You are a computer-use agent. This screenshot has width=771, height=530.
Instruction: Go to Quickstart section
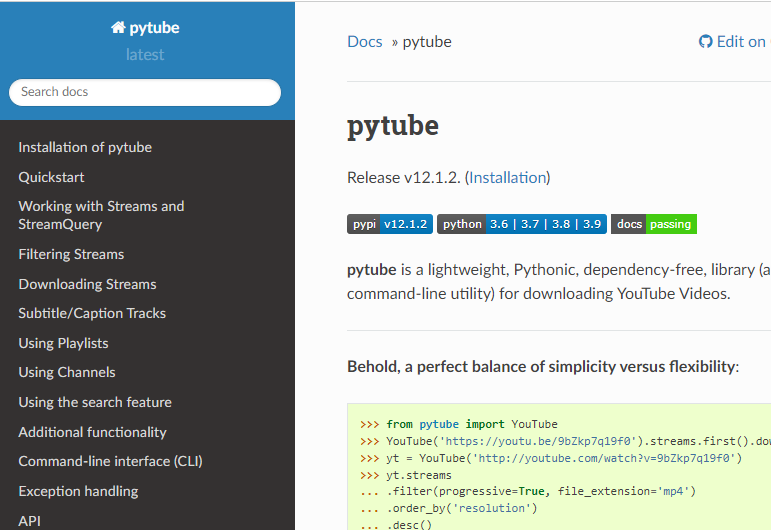click(51, 177)
